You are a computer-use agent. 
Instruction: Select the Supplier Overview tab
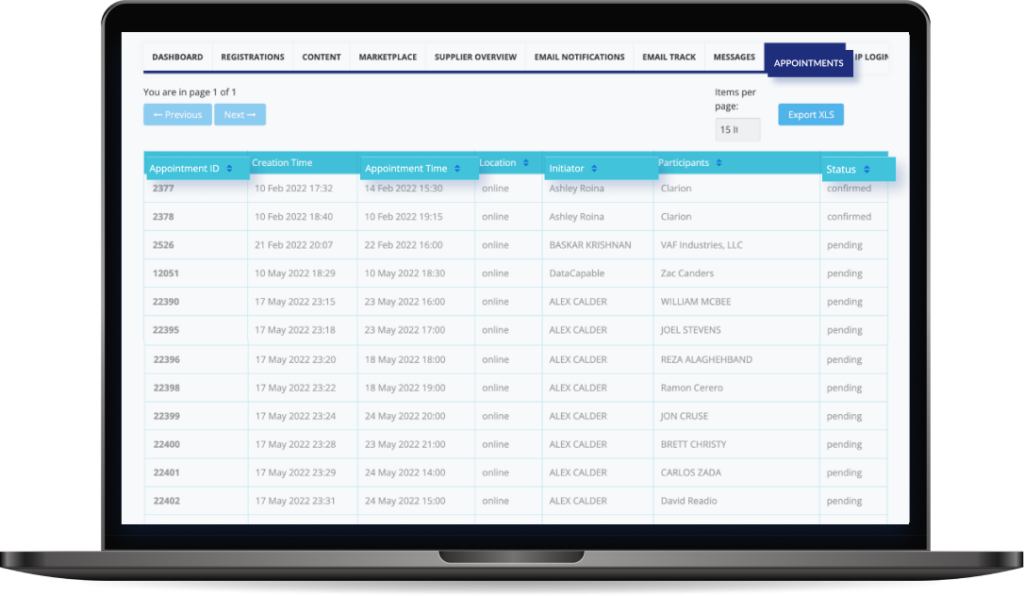coord(475,57)
